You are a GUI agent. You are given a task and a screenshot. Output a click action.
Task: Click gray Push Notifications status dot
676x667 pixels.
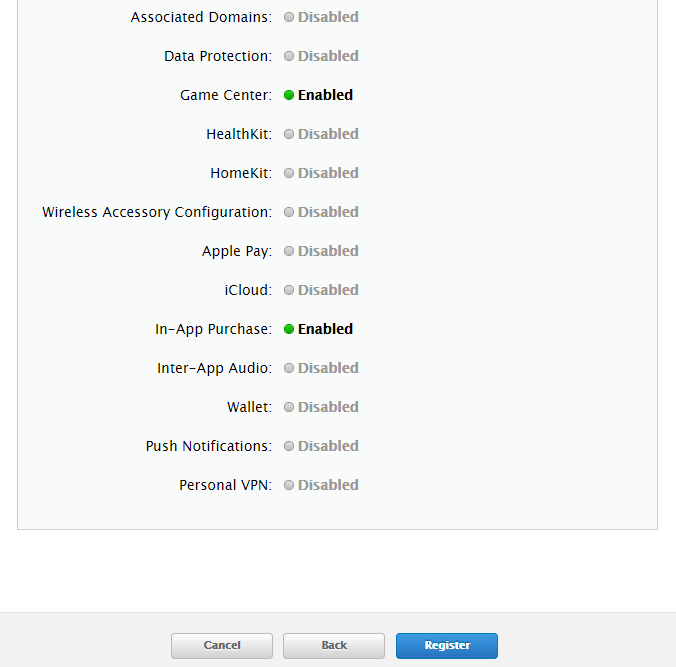point(289,446)
